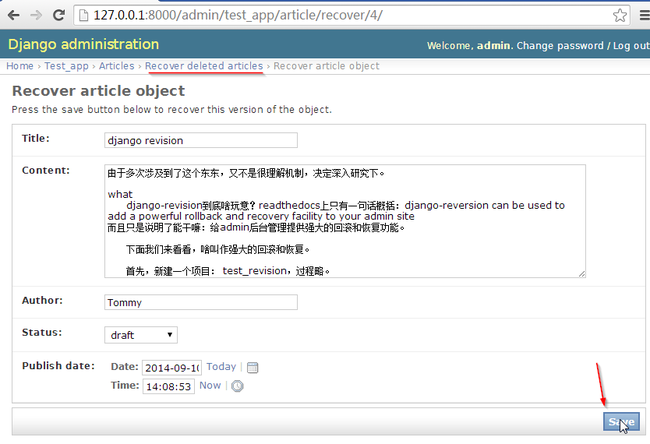
Task: Click the Log out link
Action: tap(631, 46)
